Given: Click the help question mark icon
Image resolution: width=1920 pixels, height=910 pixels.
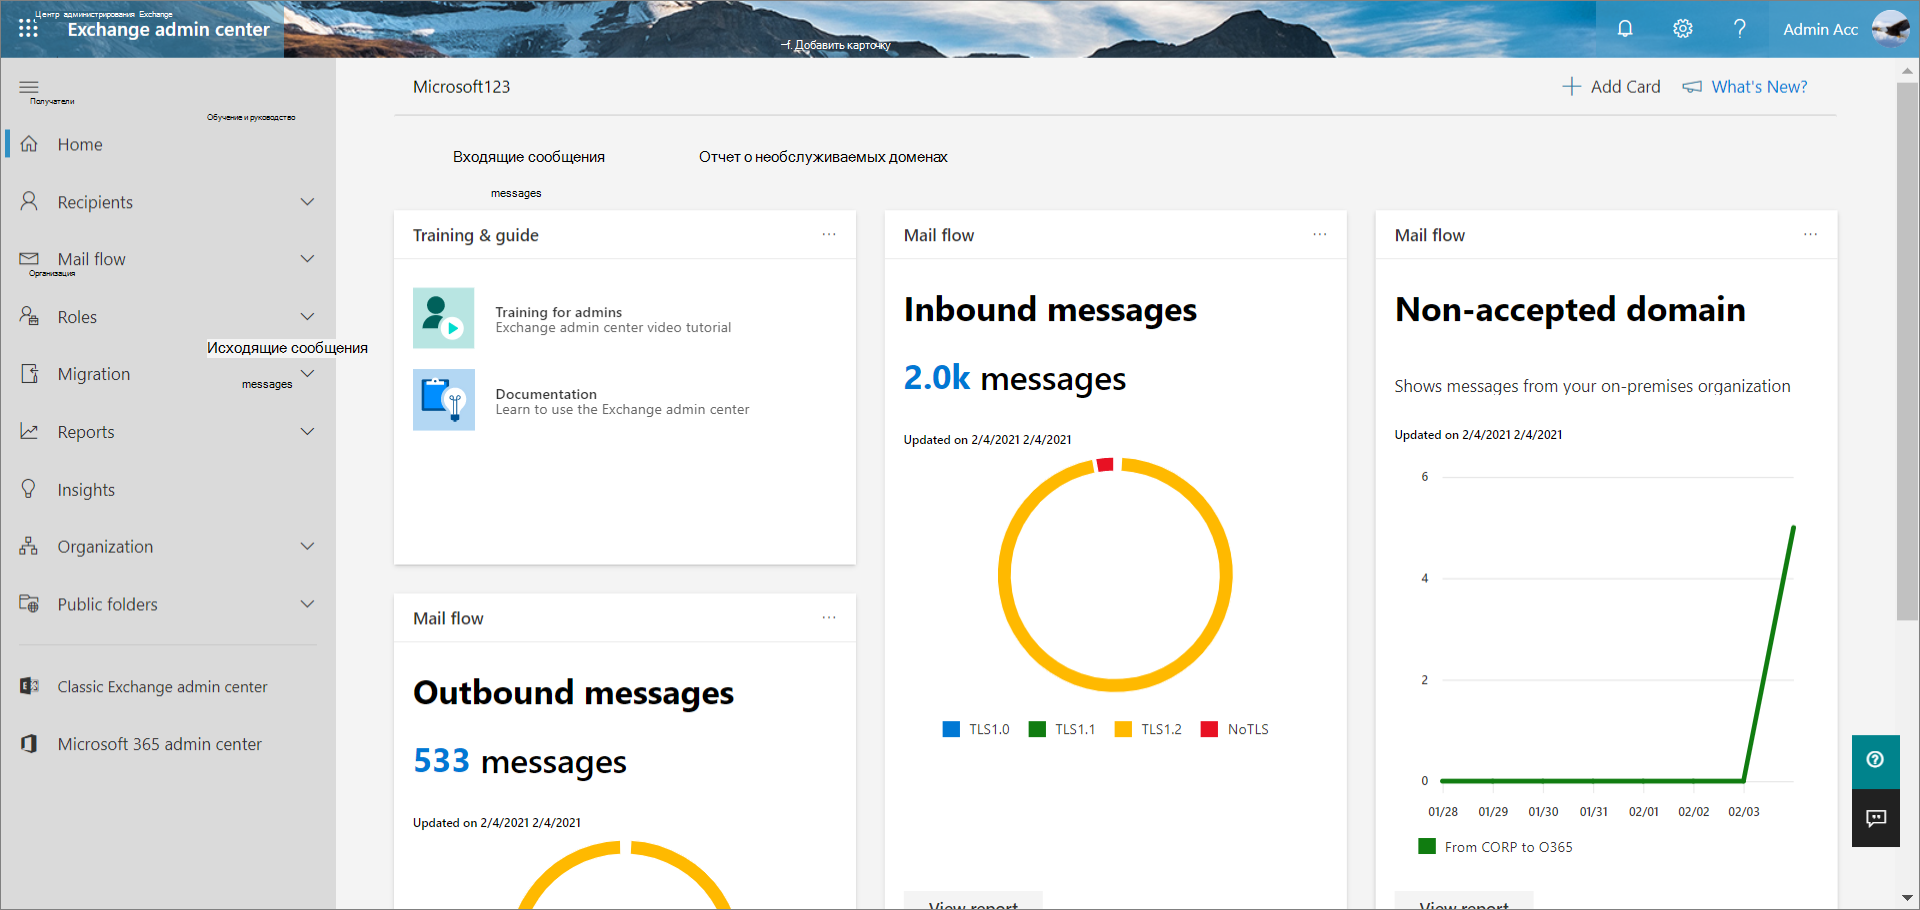Looking at the screenshot, I should pyautogui.click(x=1740, y=29).
